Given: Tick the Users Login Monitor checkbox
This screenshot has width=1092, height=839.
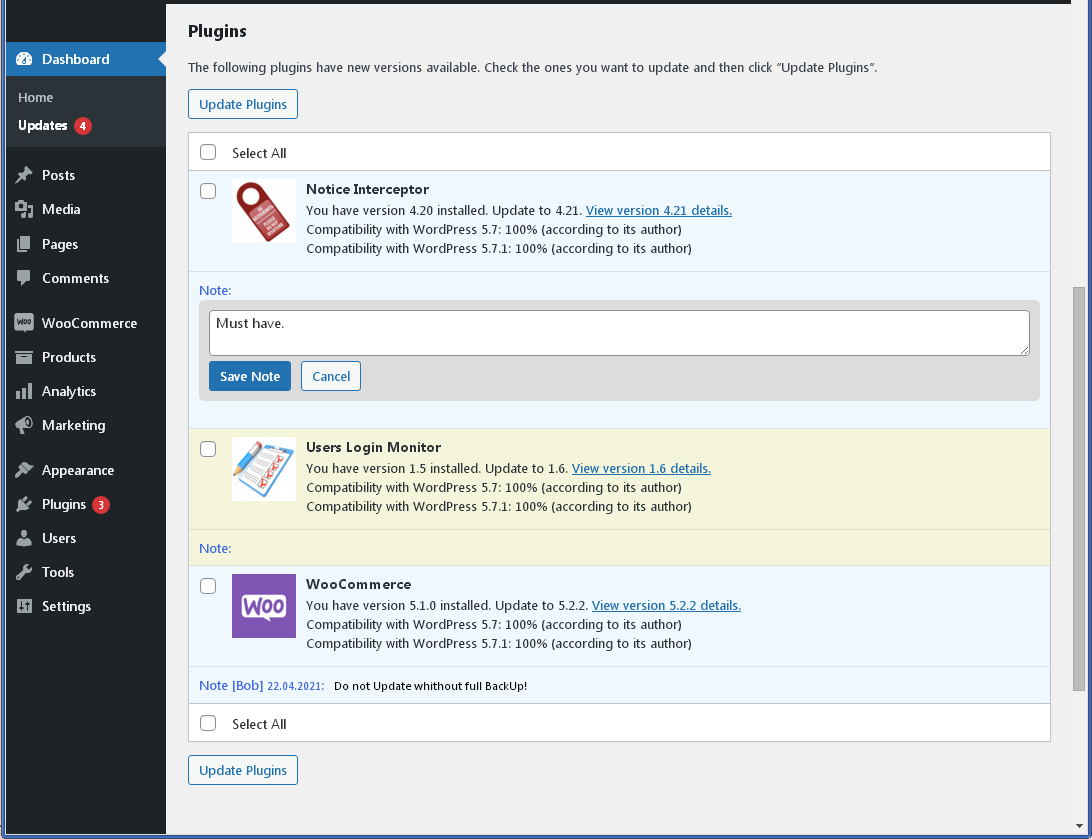Looking at the screenshot, I should 208,449.
